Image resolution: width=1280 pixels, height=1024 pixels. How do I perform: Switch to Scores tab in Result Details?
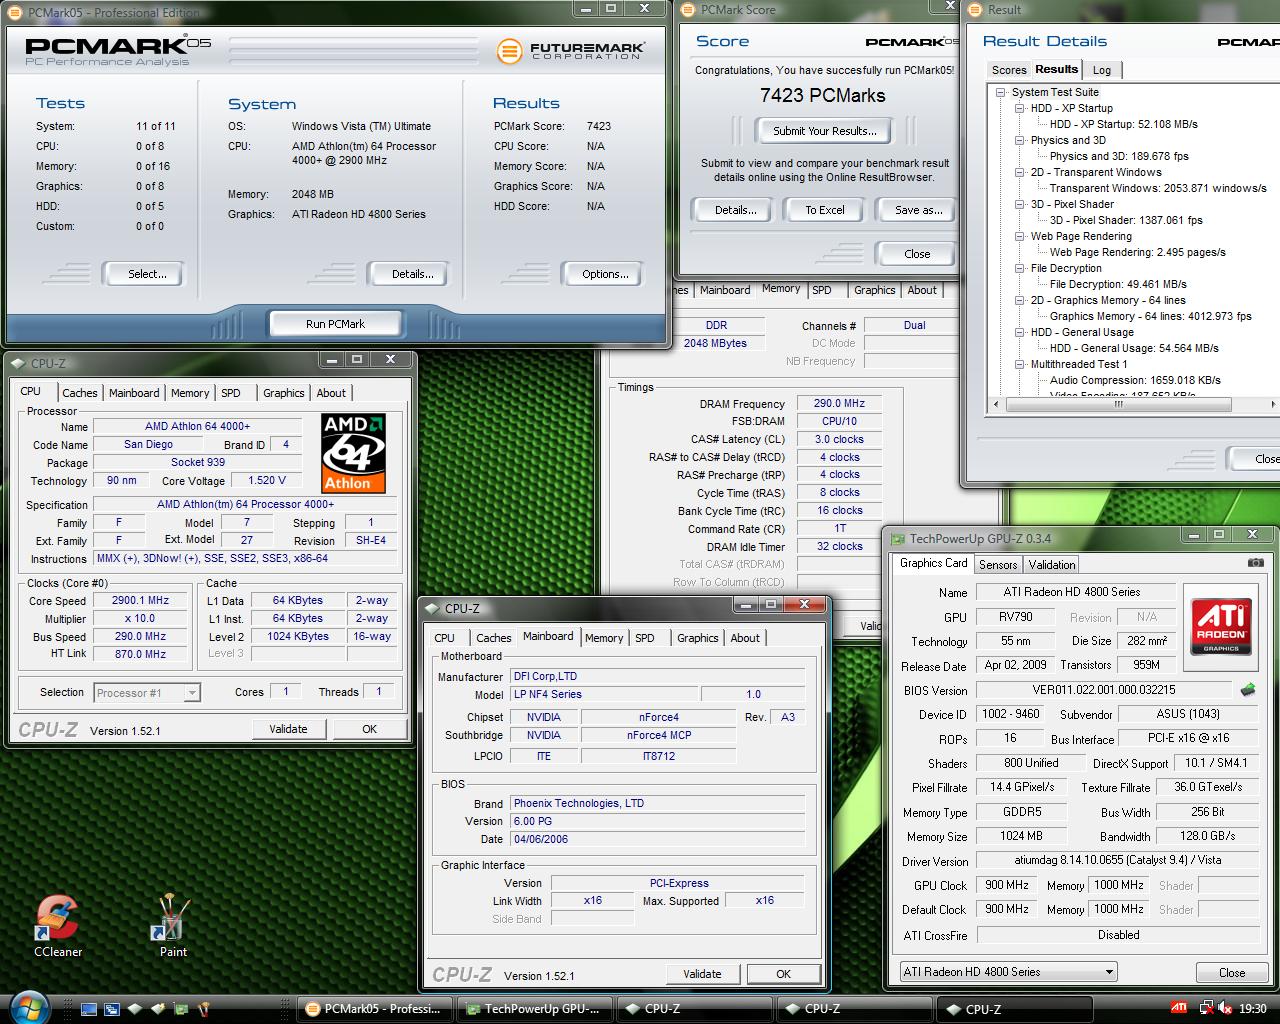[1009, 70]
